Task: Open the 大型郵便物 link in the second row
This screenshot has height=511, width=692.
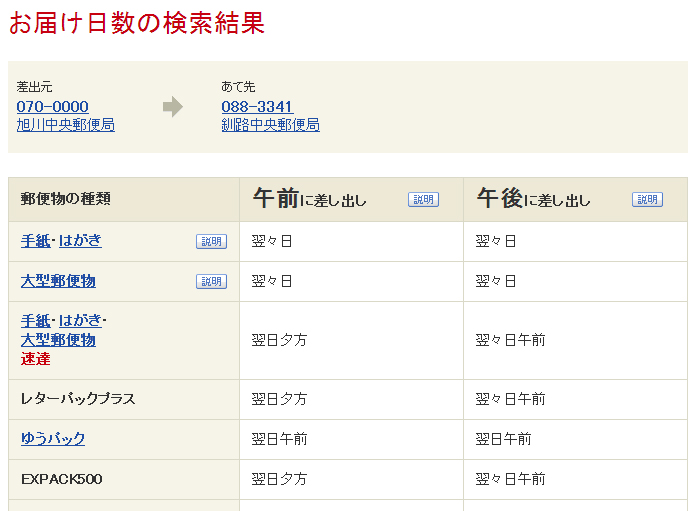Action: pos(58,281)
